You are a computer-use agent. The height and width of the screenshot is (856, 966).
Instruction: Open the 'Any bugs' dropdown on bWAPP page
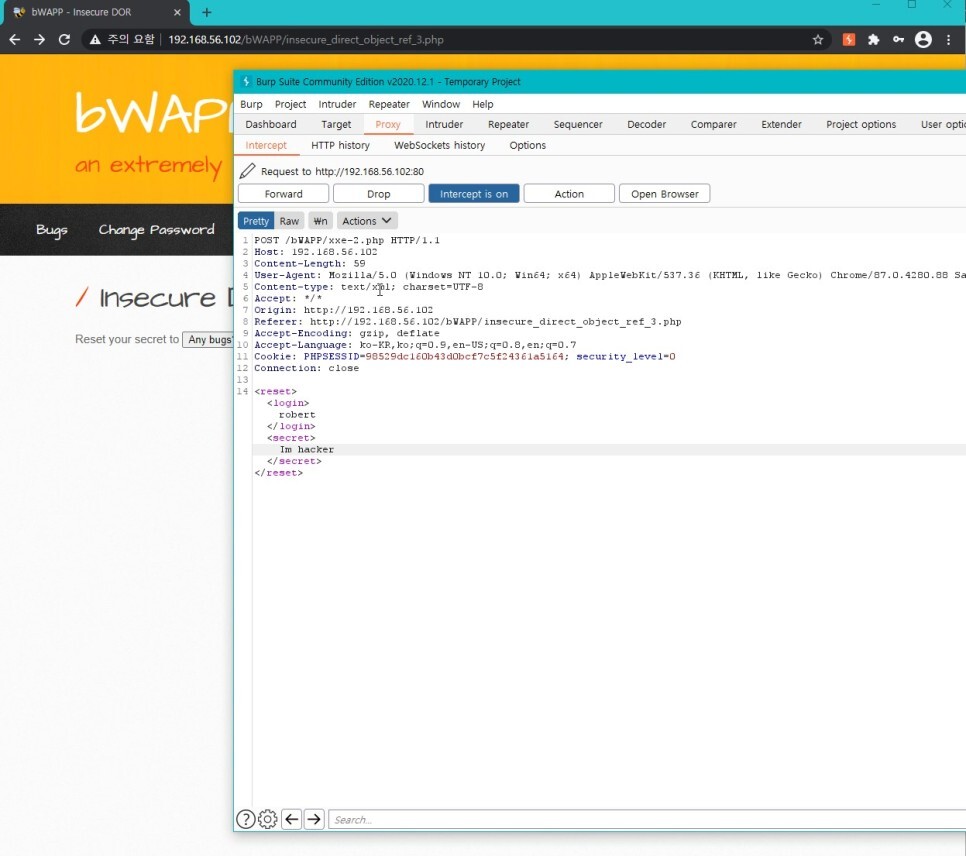[x=208, y=340]
